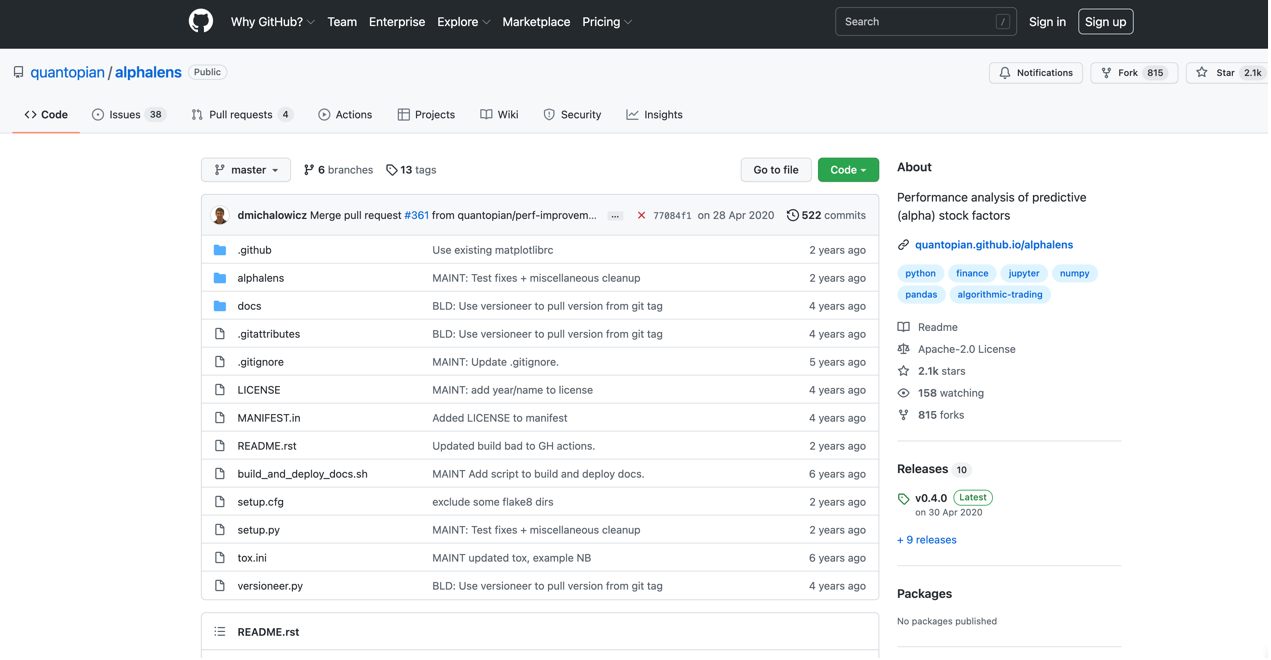Screen dimensions: 1271x660
Task: Open the Apache-2.0 License link
Action: [967, 349]
